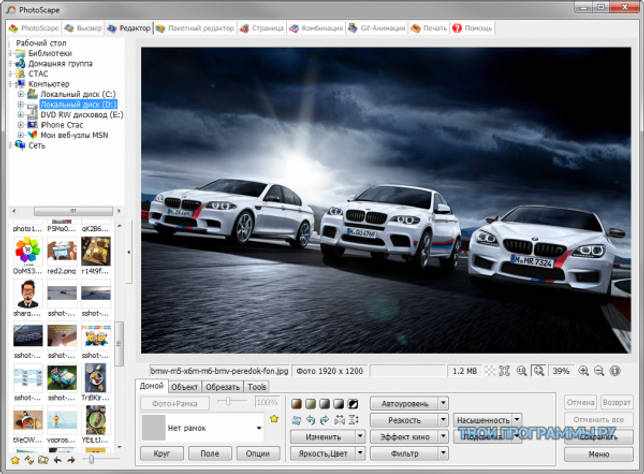Expand the DVD RW дисковод (E:) node
The width and height of the screenshot is (644, 474).
pyautogui.click(x=21, y=115)
